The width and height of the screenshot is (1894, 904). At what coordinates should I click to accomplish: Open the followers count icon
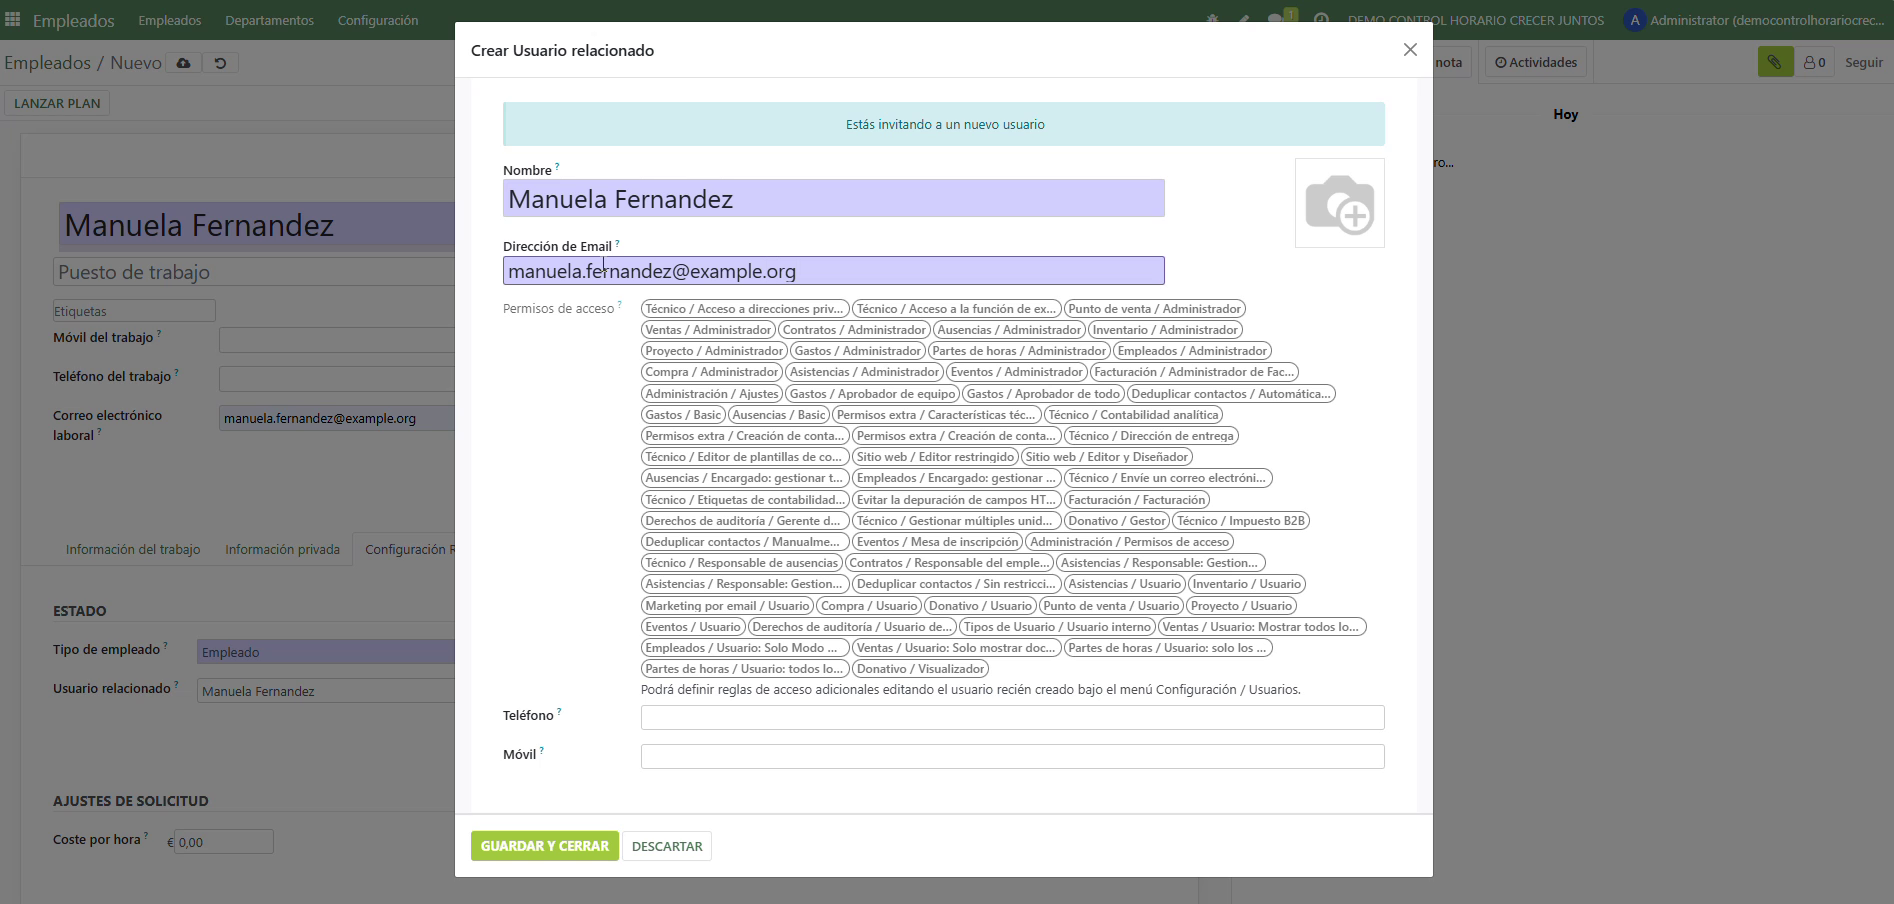click(x=1814, y=62)
